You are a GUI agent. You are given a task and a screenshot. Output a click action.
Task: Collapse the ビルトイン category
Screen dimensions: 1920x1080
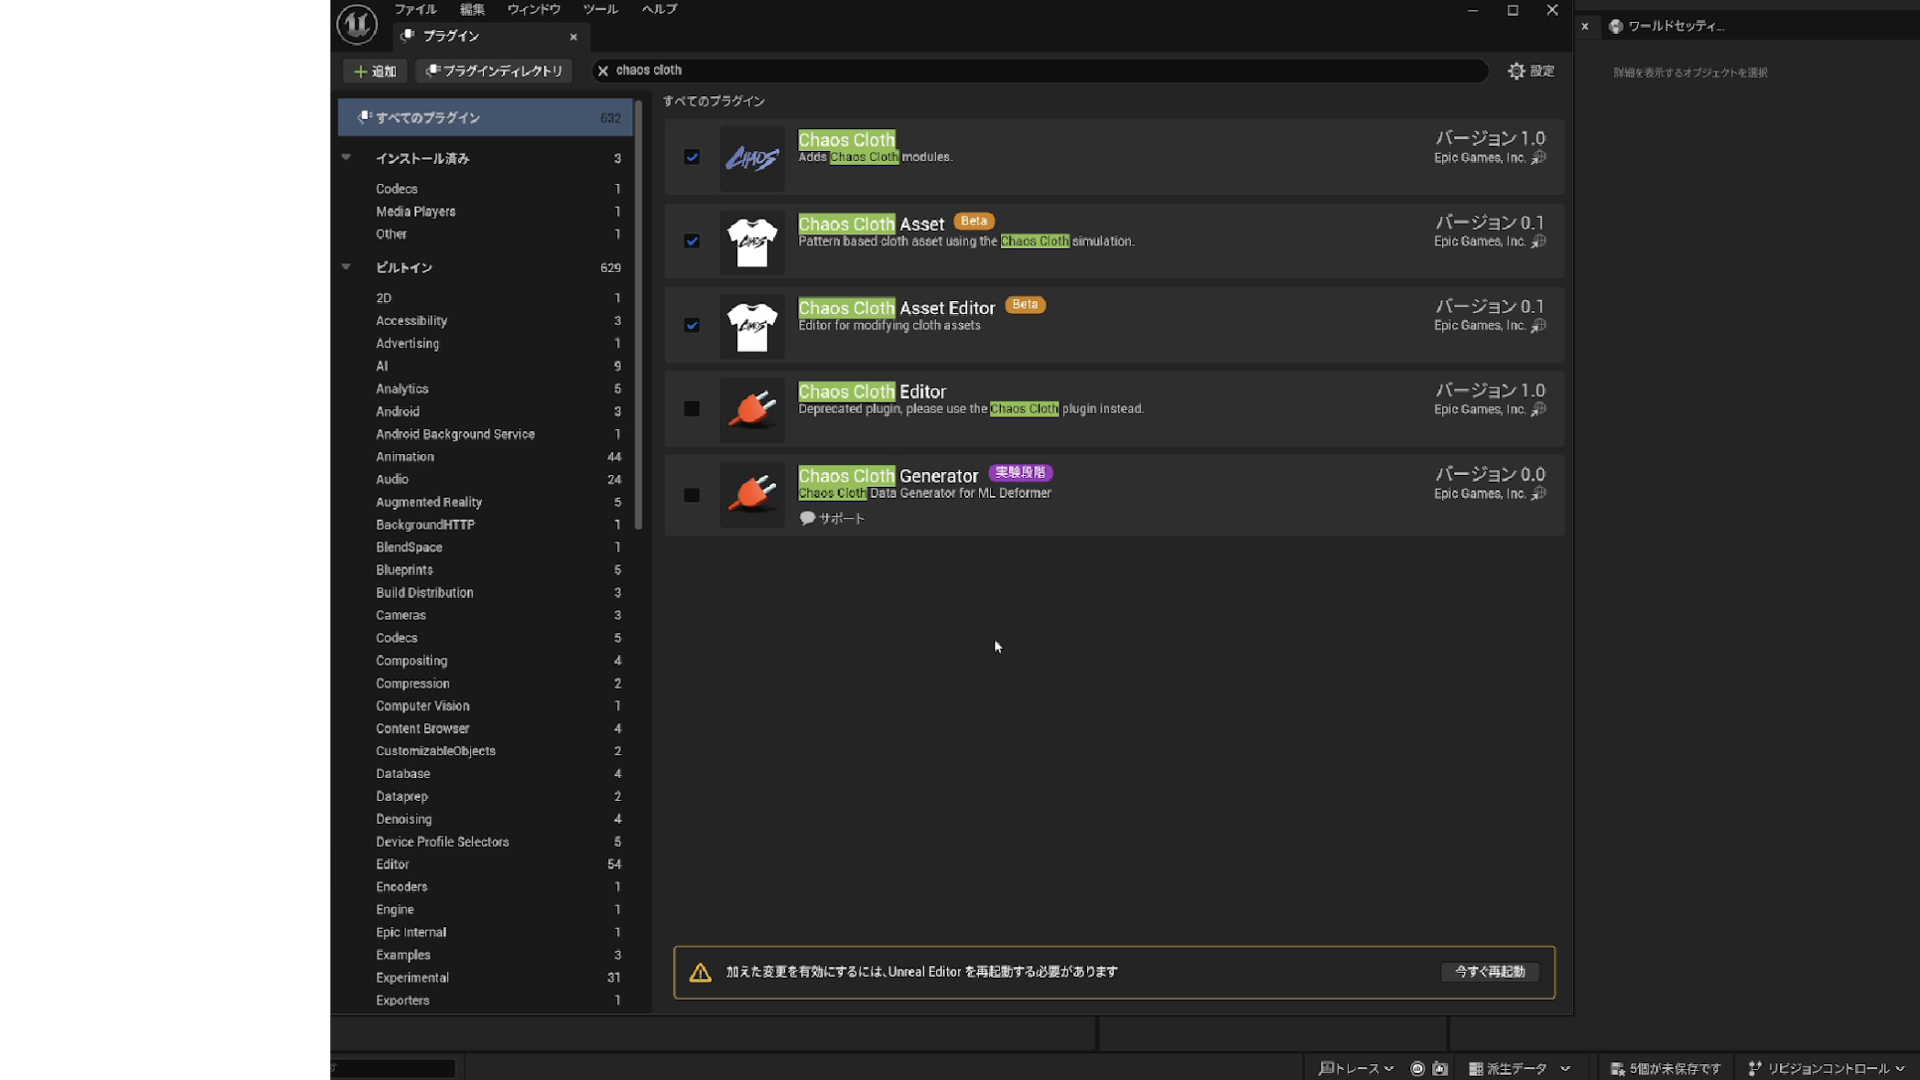(x=346, y=267)
